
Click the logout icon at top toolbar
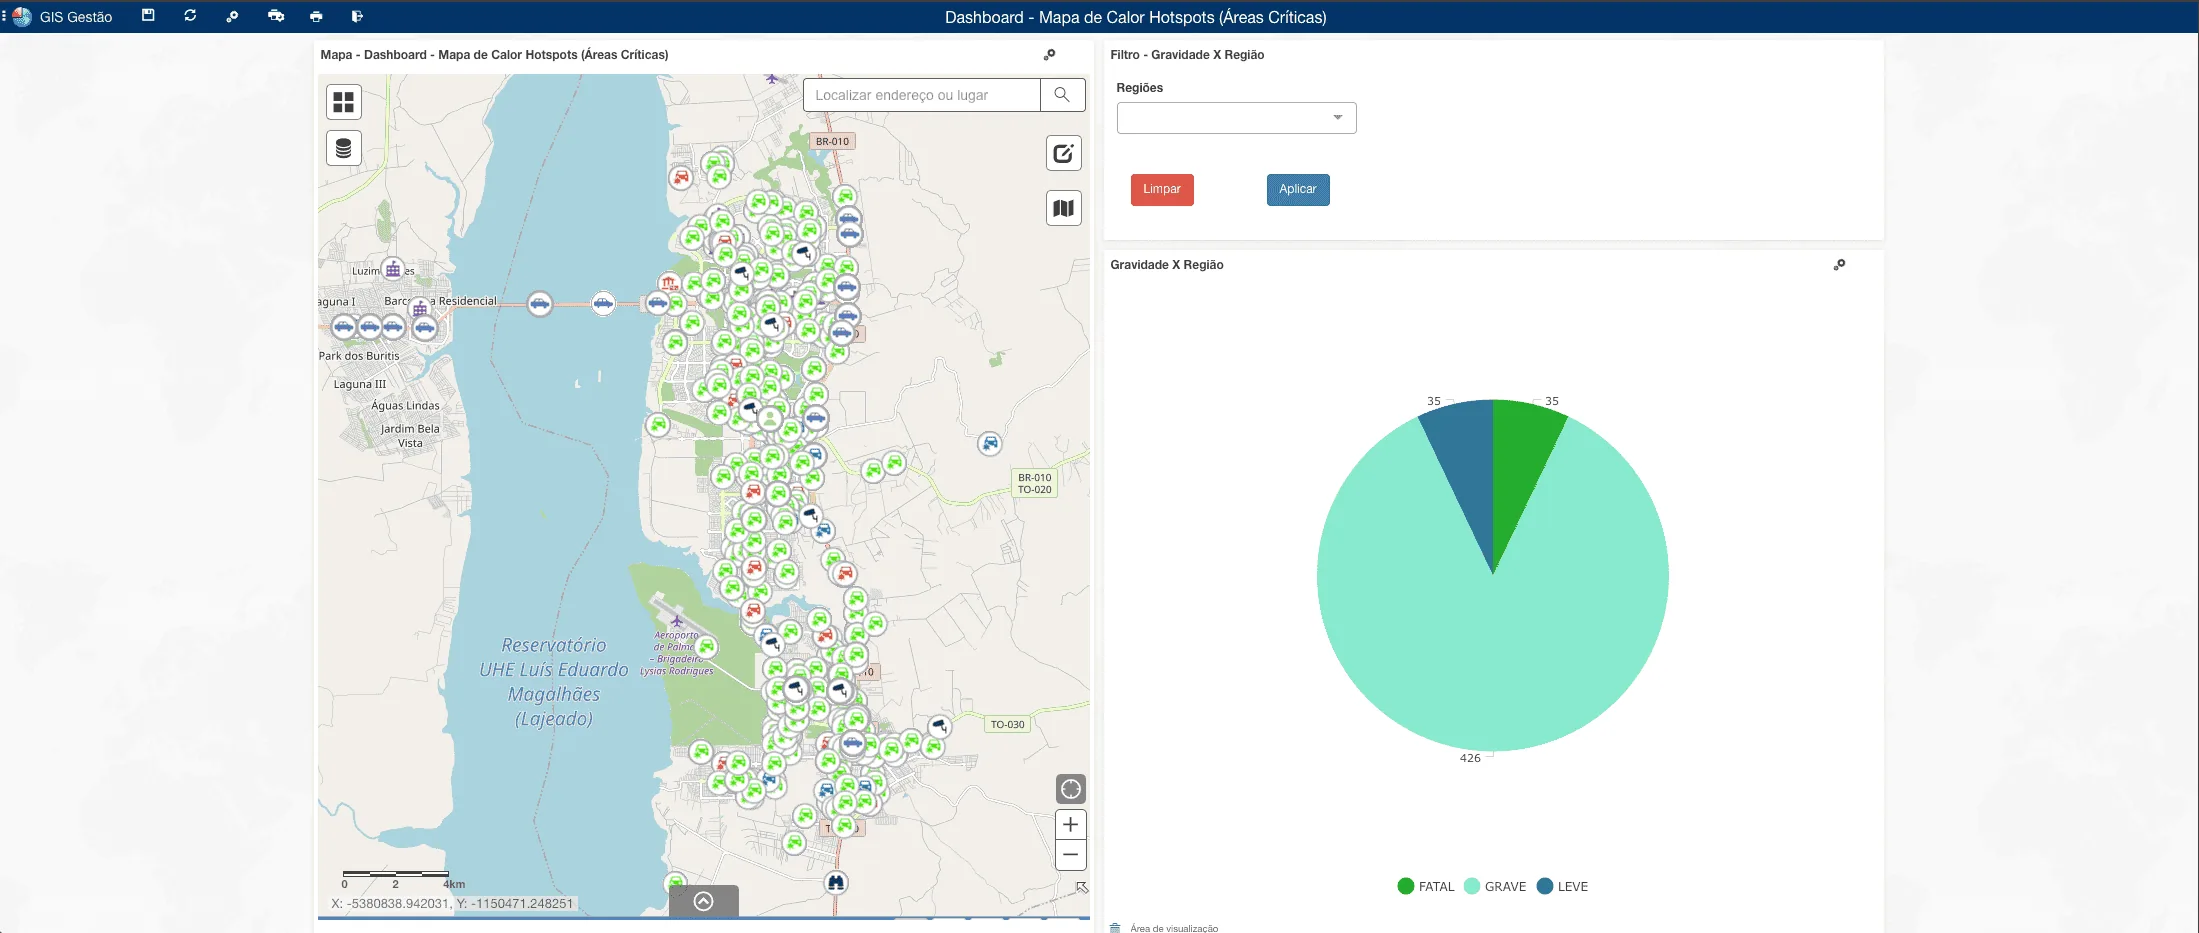(x=357, y=16)
